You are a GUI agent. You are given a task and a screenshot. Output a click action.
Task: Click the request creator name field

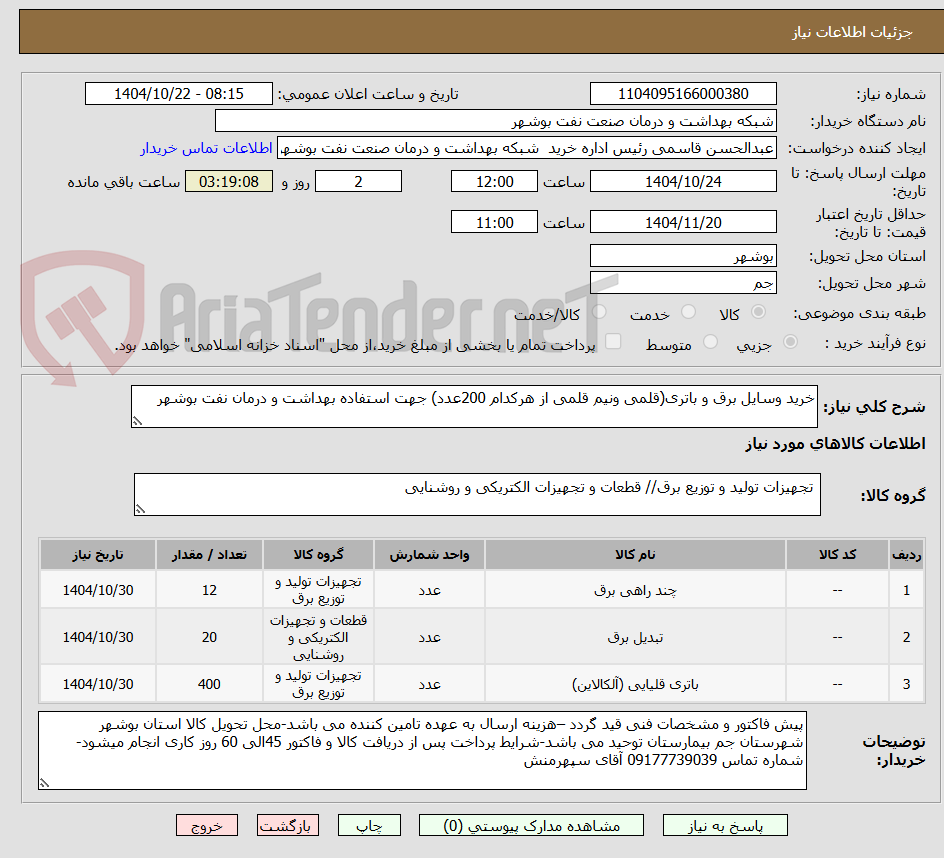click(x=527, y=148)
